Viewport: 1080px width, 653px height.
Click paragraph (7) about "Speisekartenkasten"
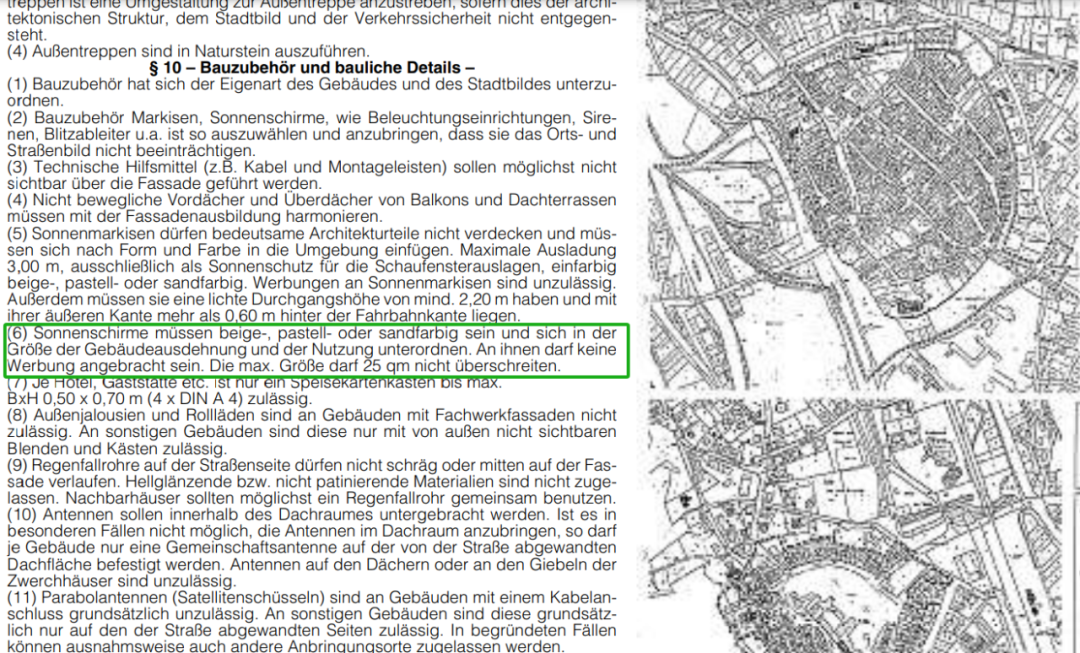click(255, 390)
